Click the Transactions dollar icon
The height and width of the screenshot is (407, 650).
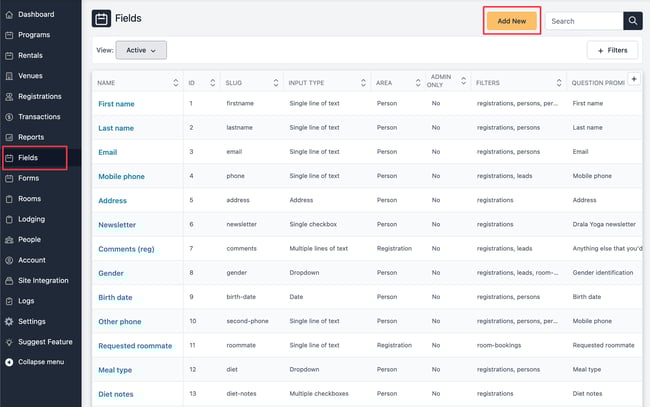pos(9,117)
